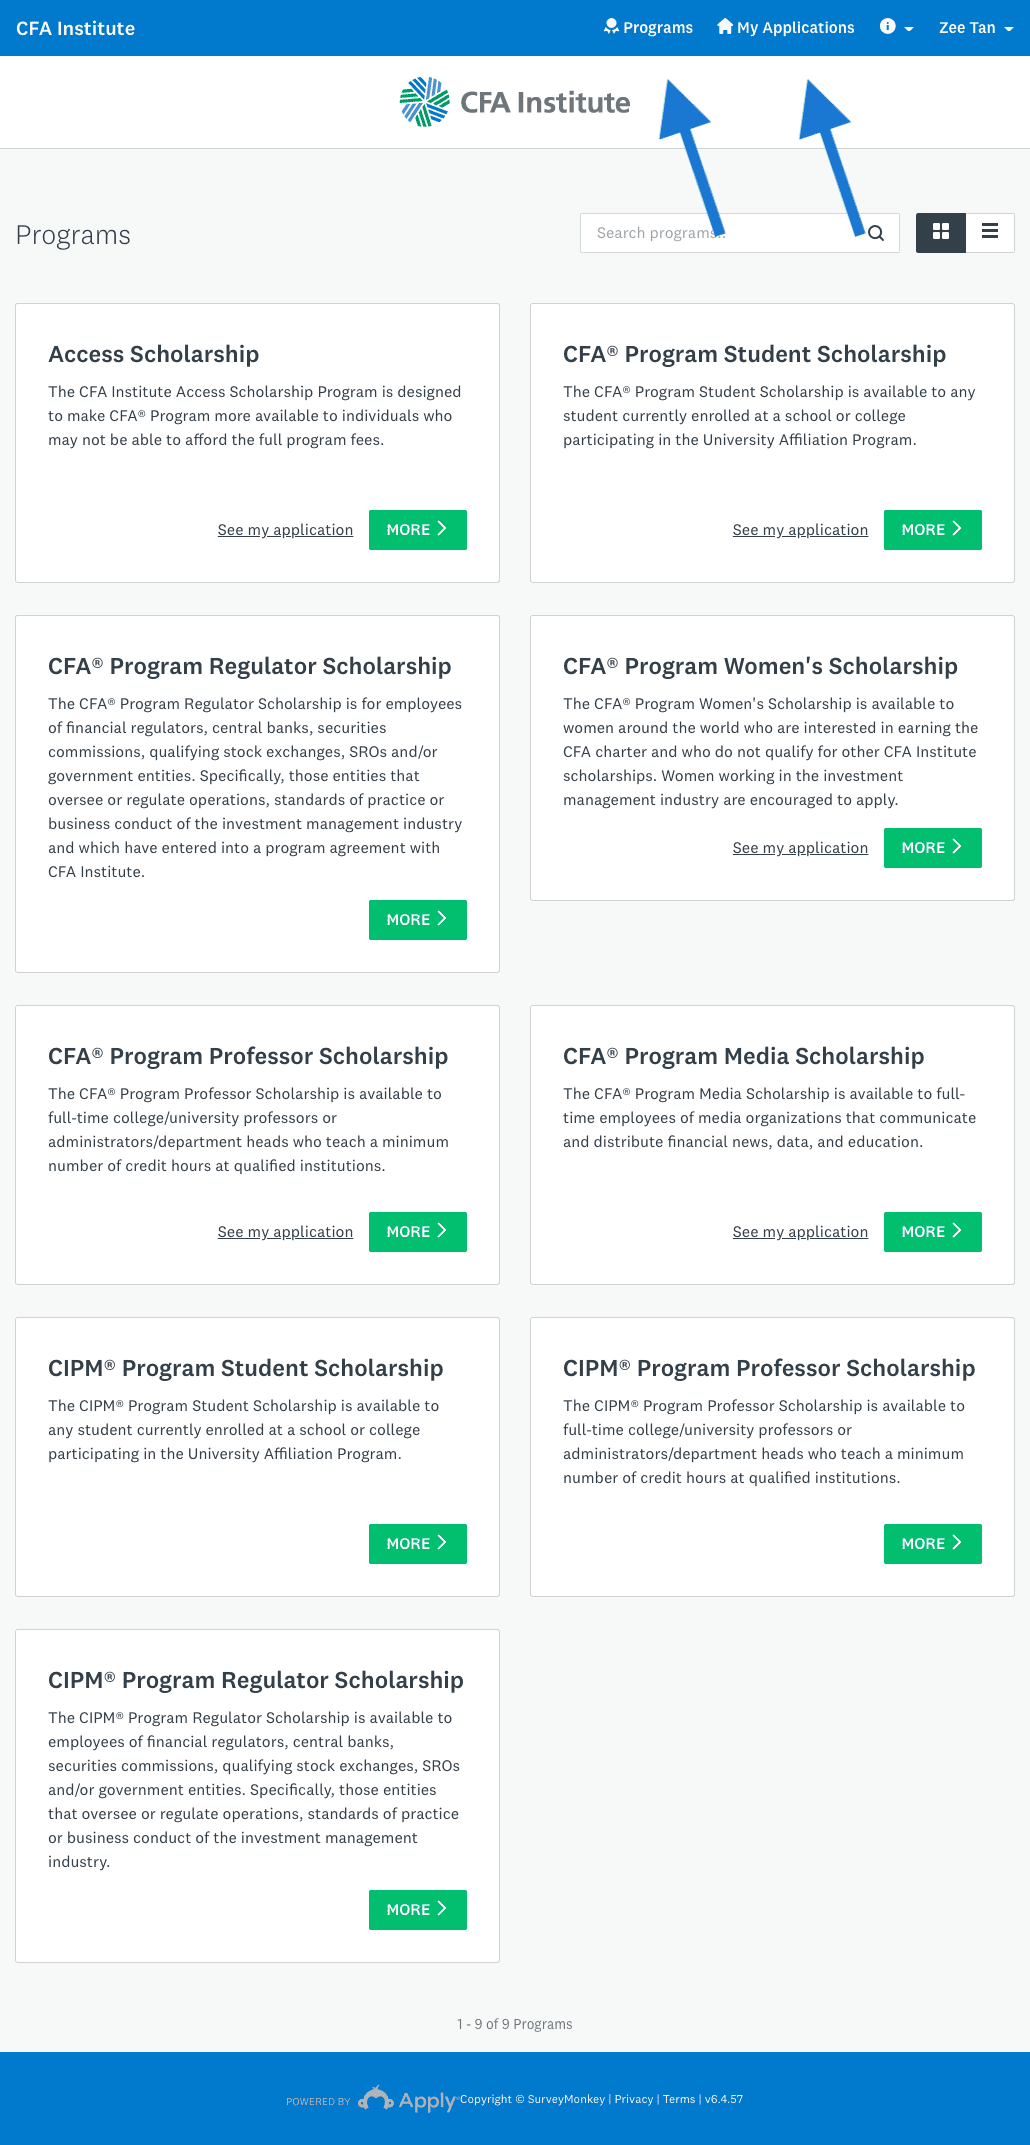
Task: Open the info icon dropdown
Action: [896, 28]
